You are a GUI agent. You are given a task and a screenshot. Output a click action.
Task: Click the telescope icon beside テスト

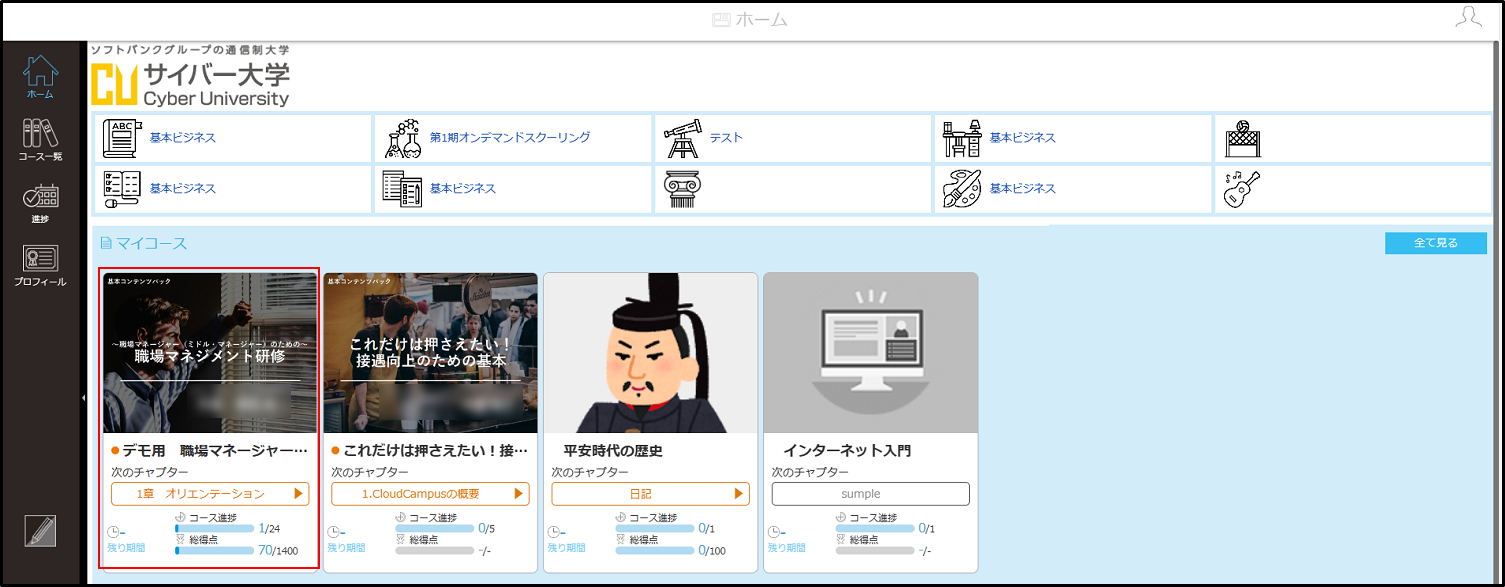point(682,138)
